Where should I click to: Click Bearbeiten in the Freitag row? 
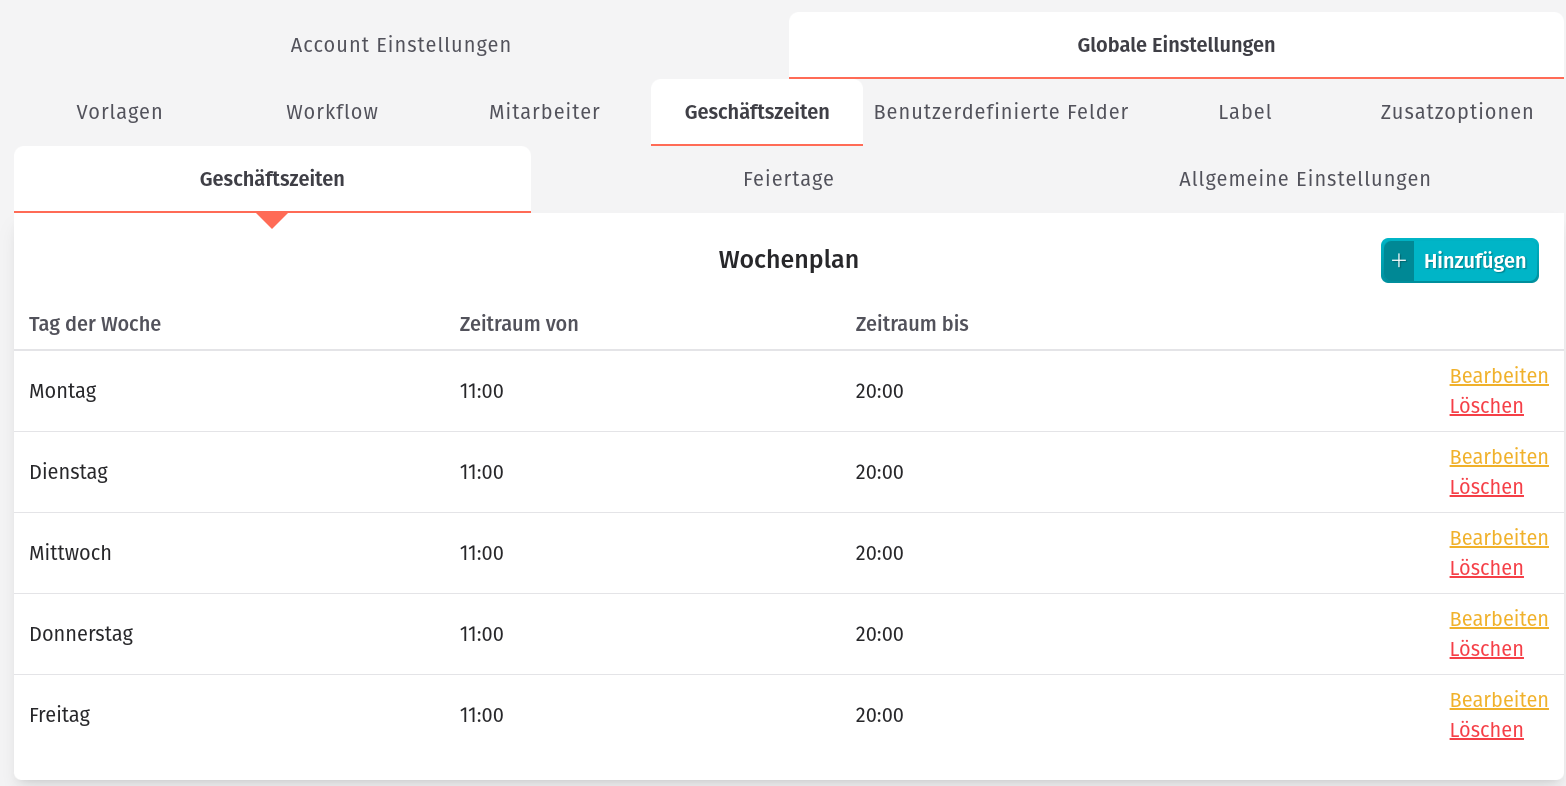tap(1499, 700)
